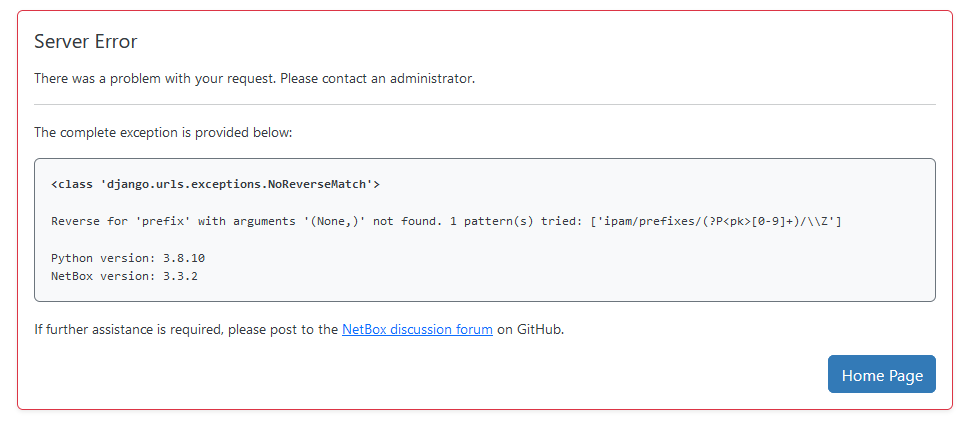Viewport: 964px width, 427px height.
Task: Click the NoReverseMatch exception class line
Action: [x=215, y=184]
